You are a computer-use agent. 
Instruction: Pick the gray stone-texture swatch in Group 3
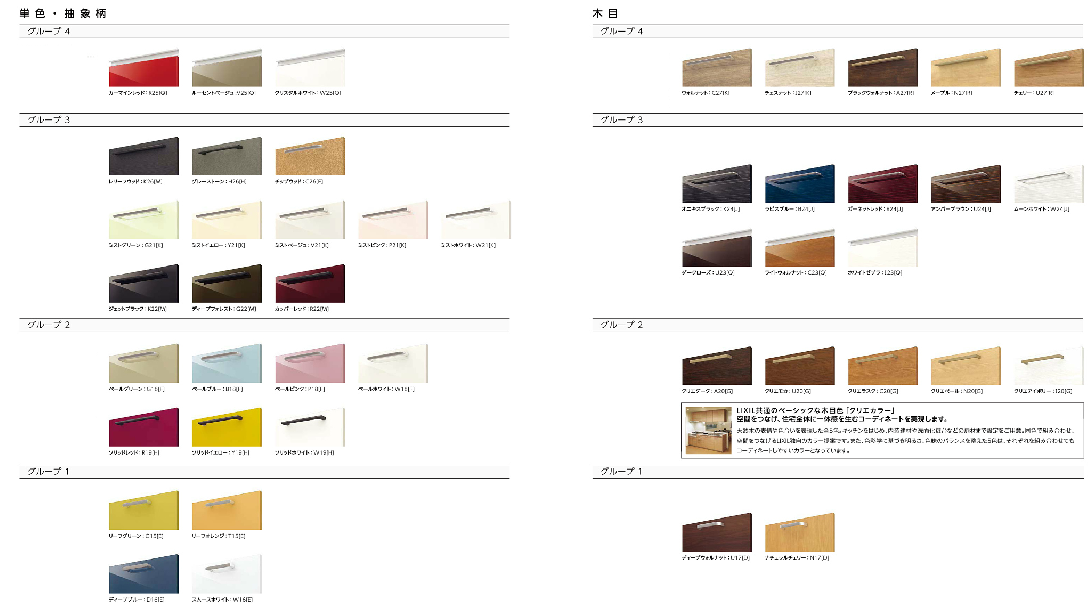click(x=226, y=157)
